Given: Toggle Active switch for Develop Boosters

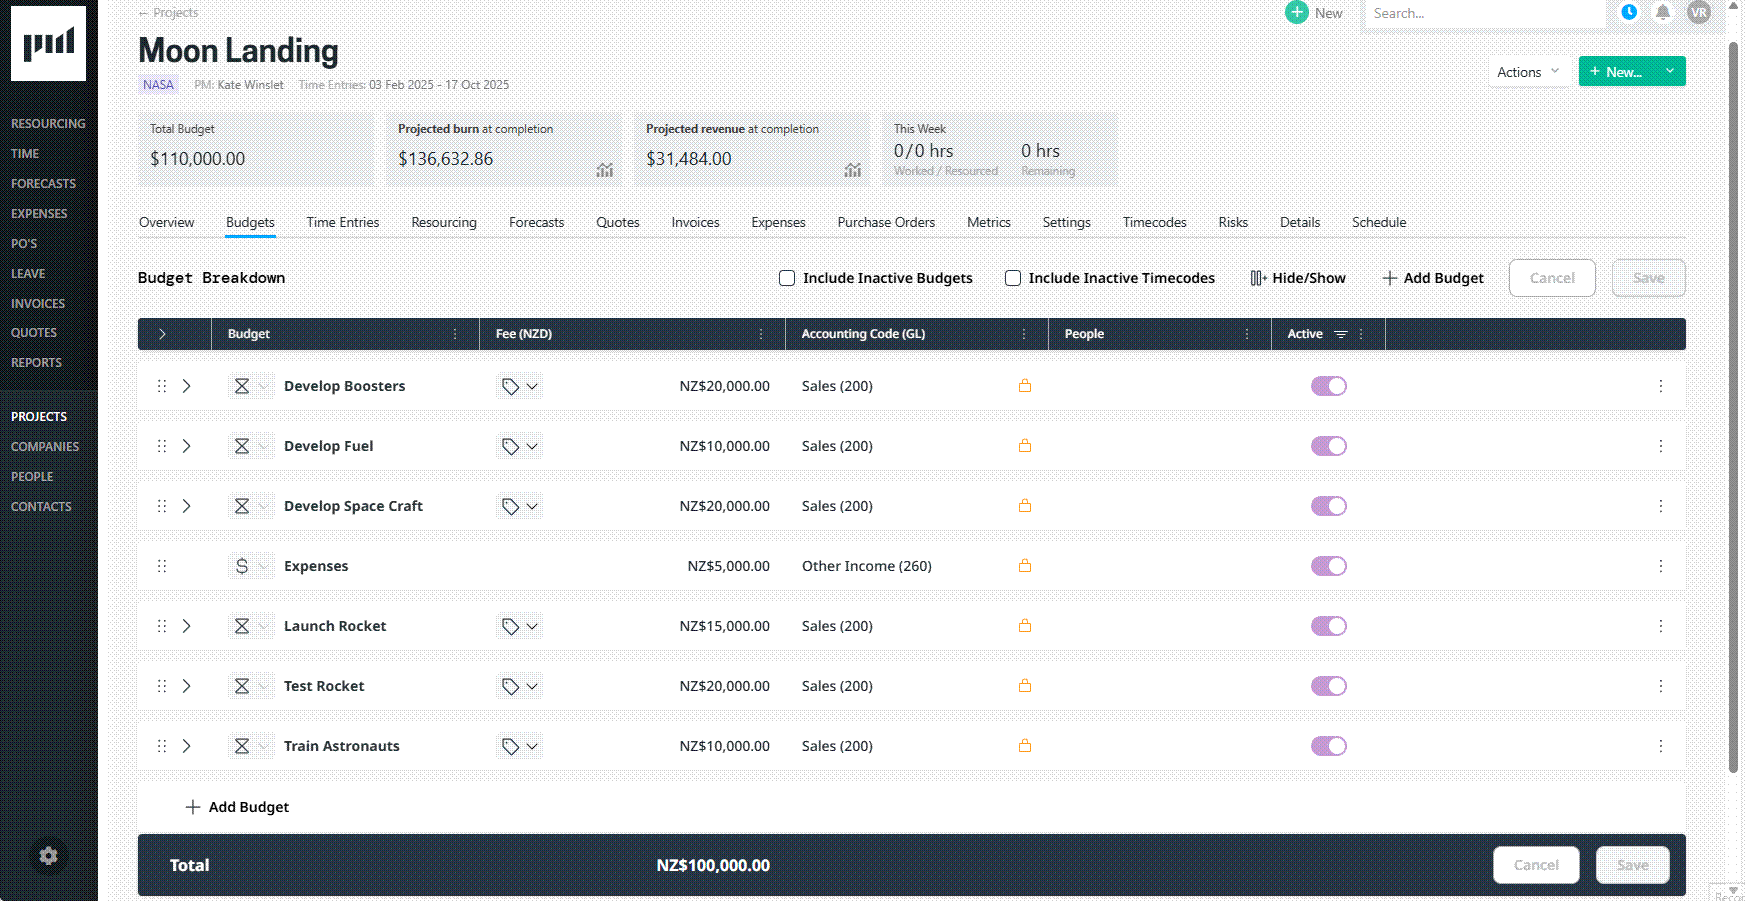Looking at the screenshot, I should 1328,386.
